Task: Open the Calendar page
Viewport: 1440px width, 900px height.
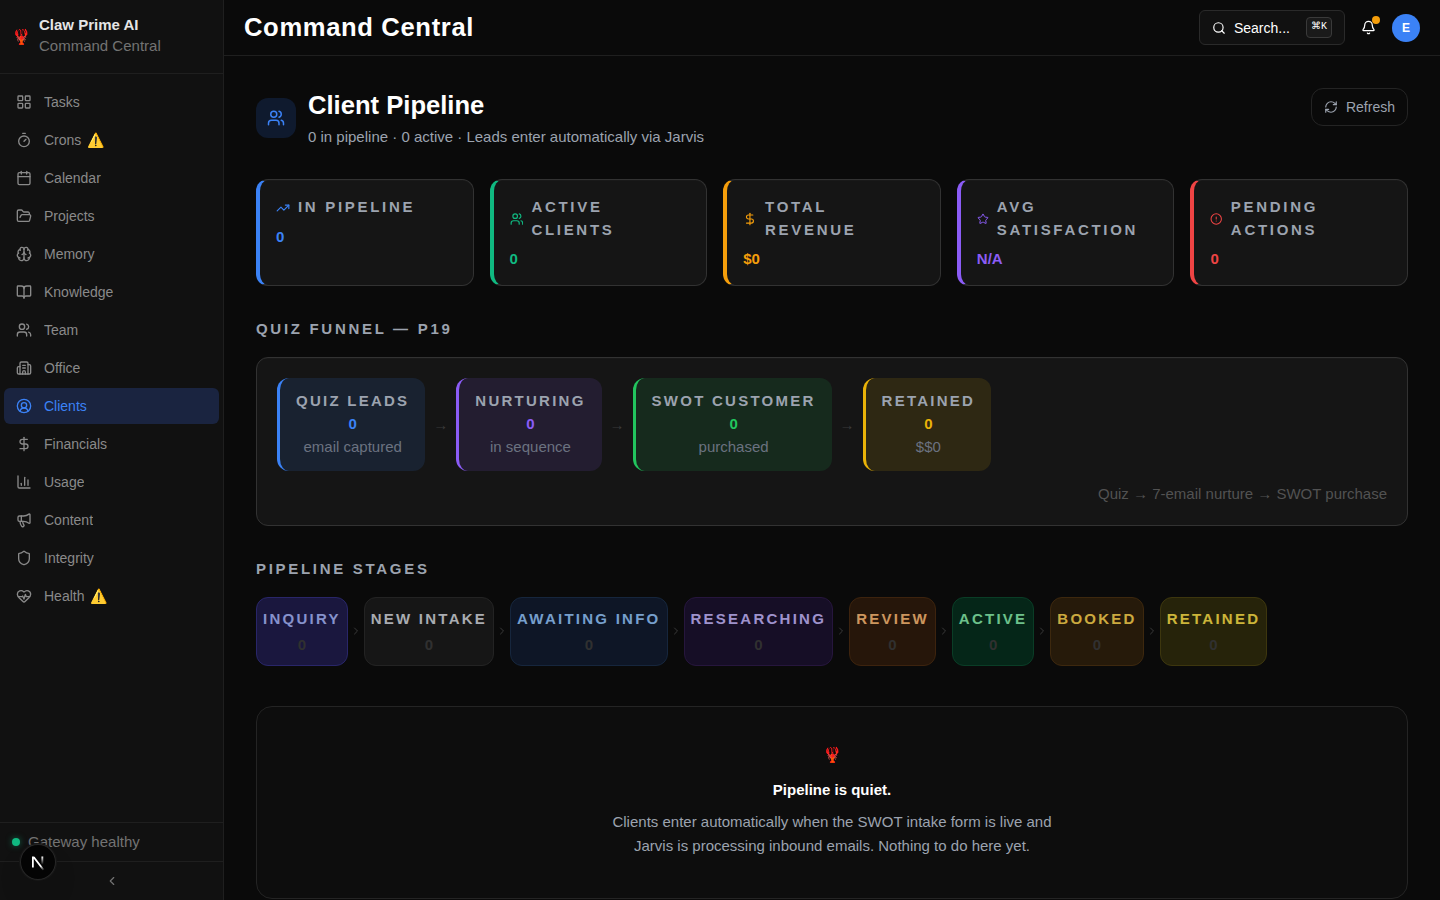Action: 112,178
